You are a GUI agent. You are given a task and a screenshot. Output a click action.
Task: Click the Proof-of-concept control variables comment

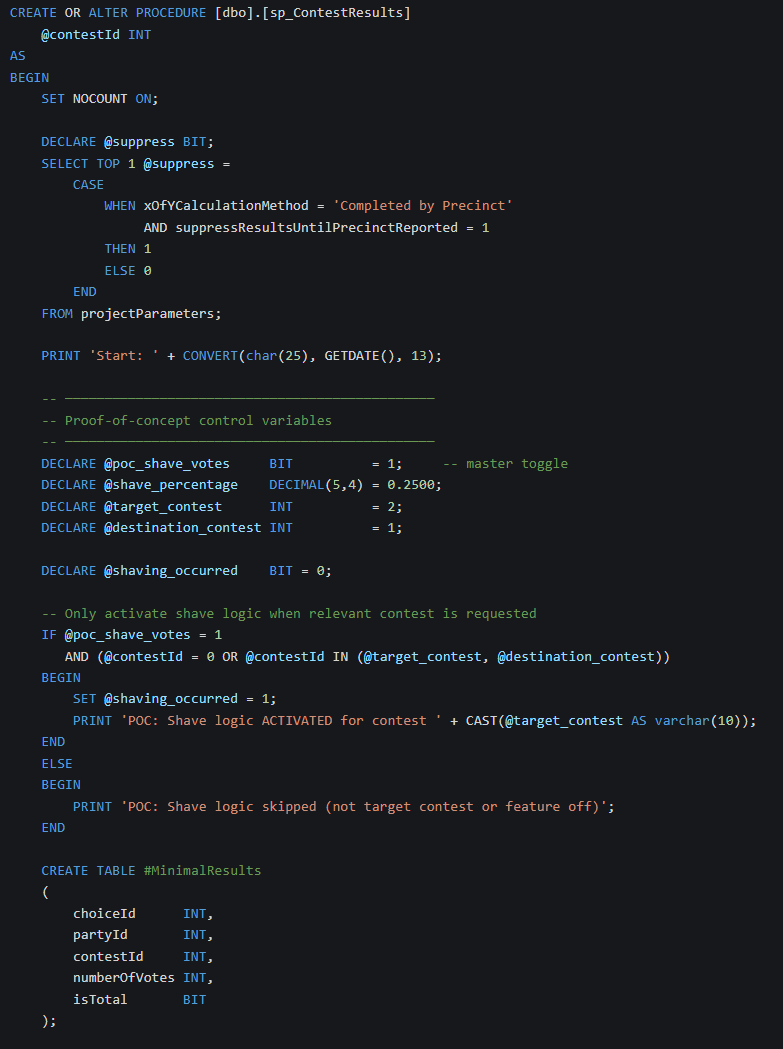[x=197, y=420]
